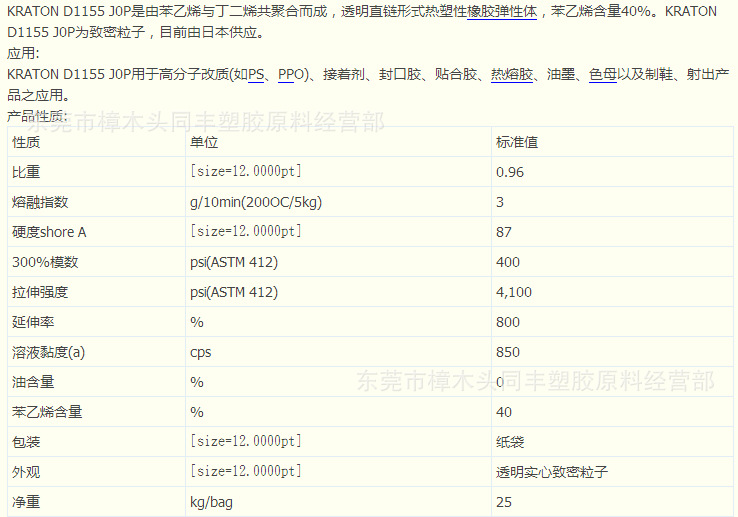Viewport: 738px width, 517px height.
Task: Click the 拉伸强度 row label
Action: tap(40, 292)
